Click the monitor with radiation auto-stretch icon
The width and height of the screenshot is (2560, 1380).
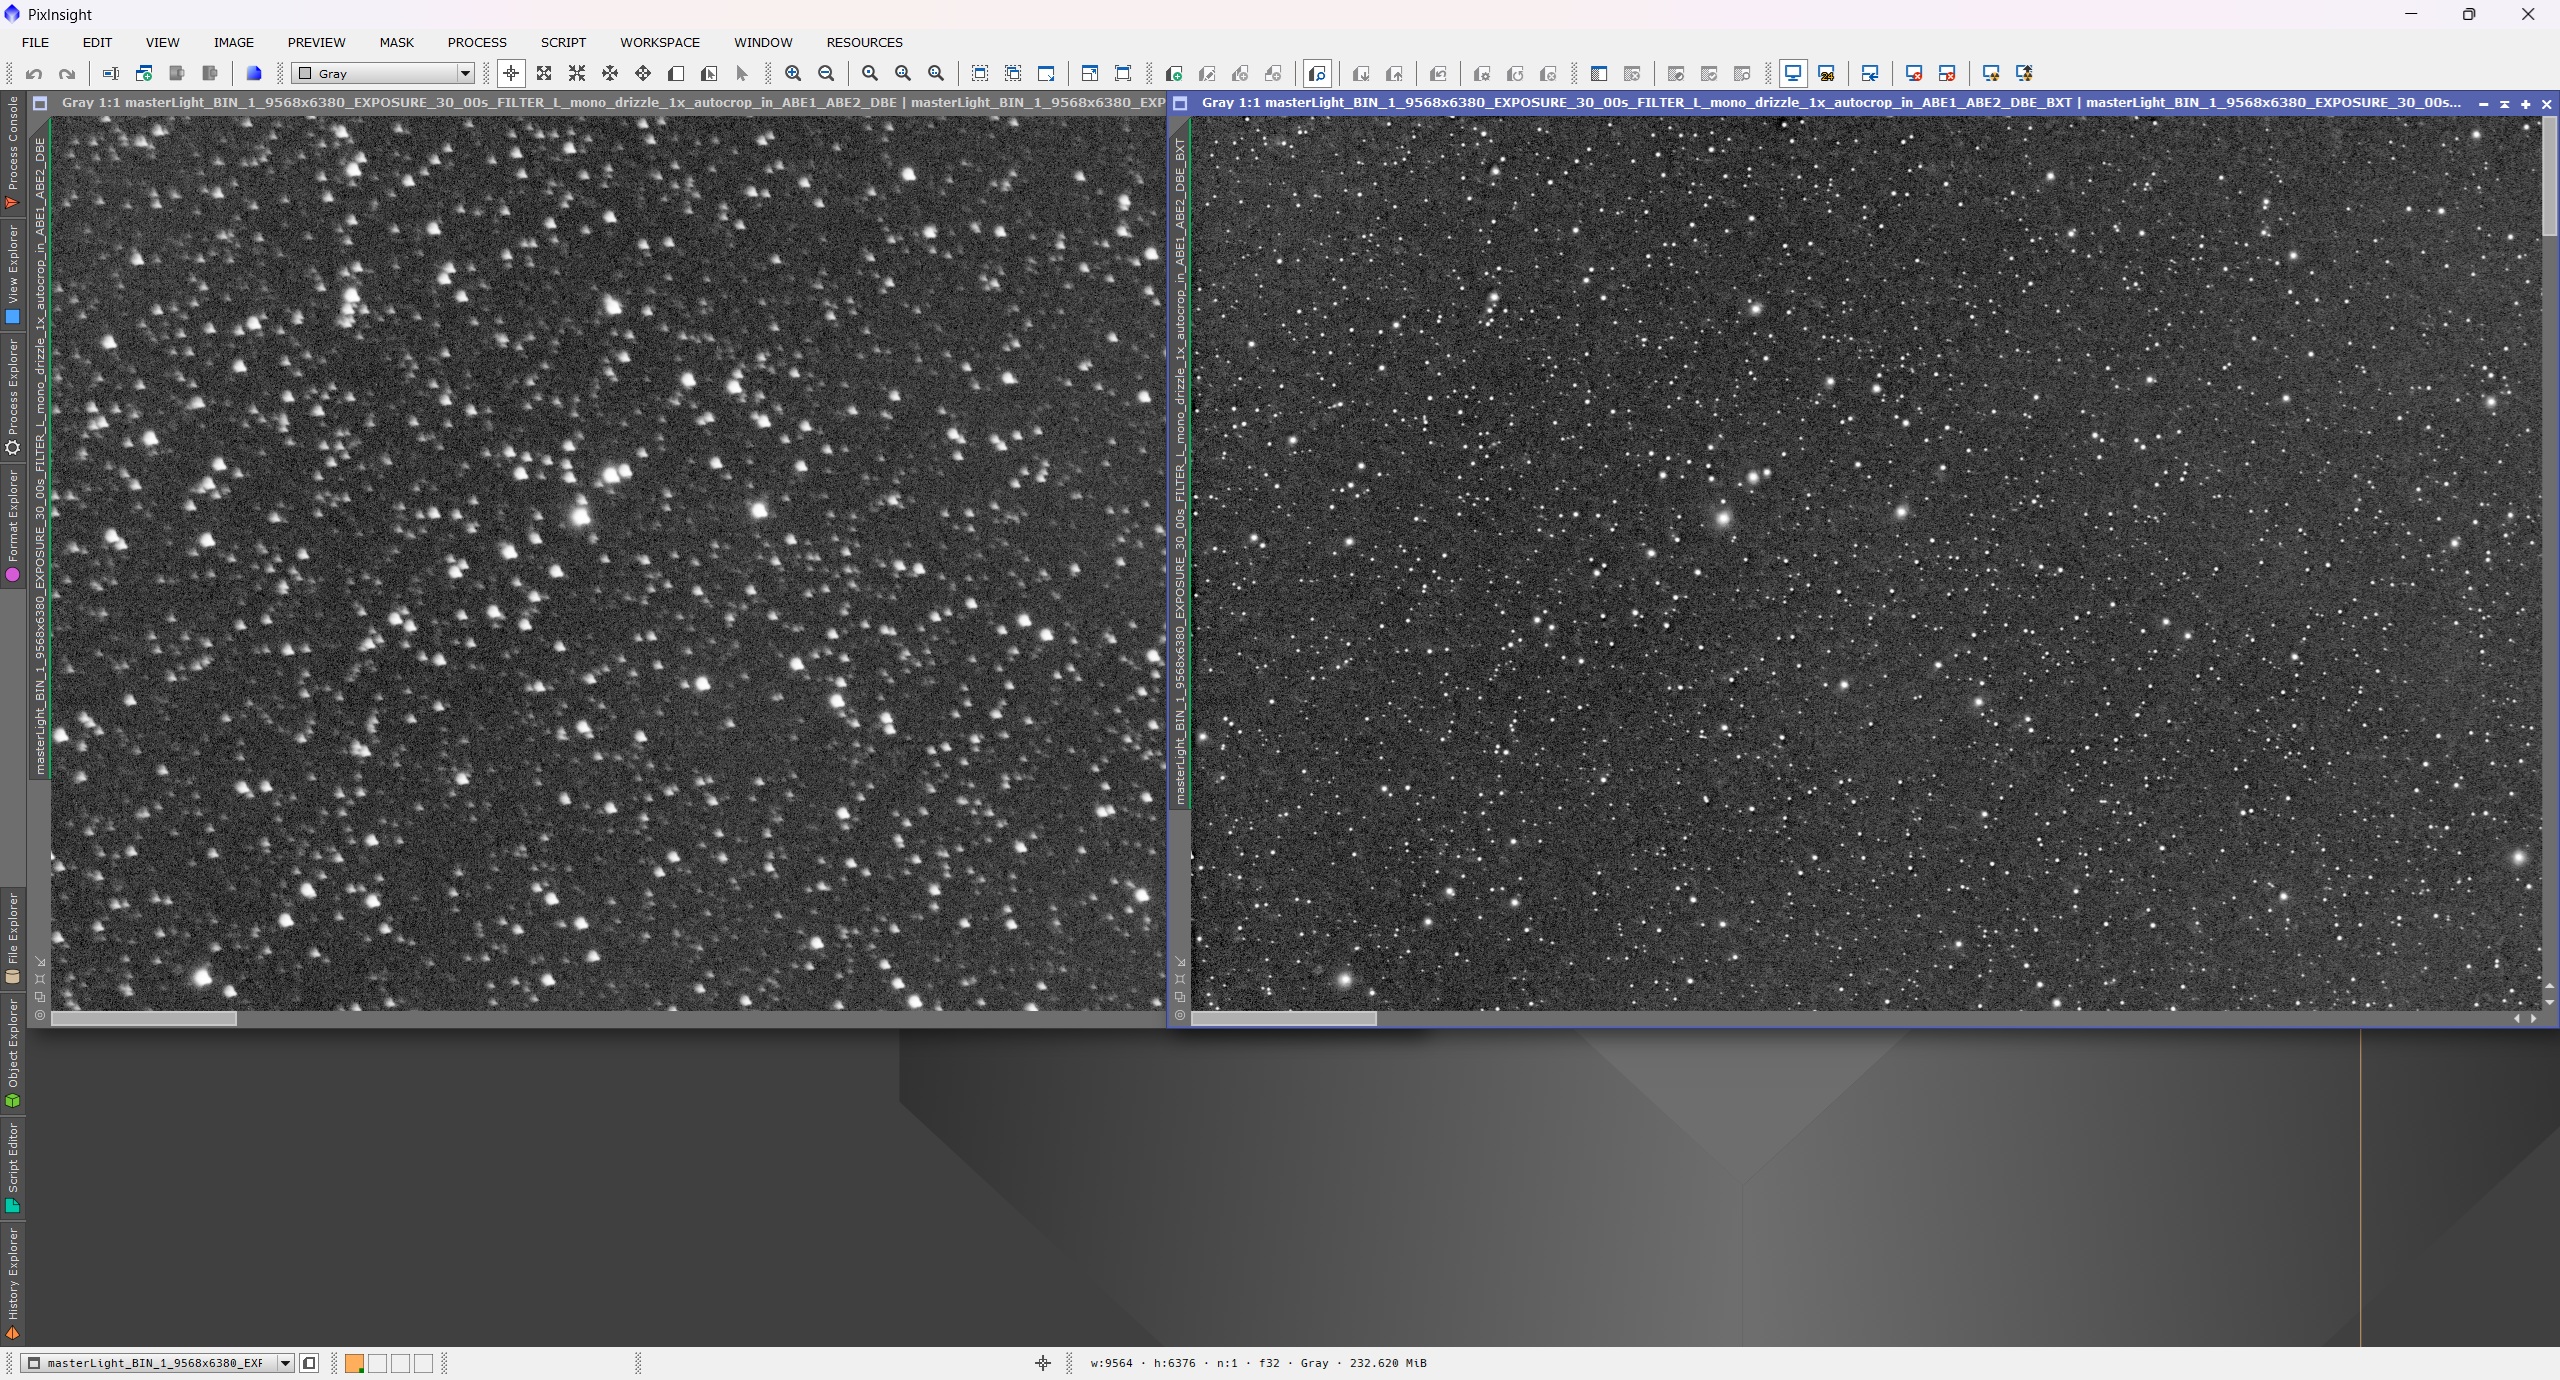(1991, 73)
